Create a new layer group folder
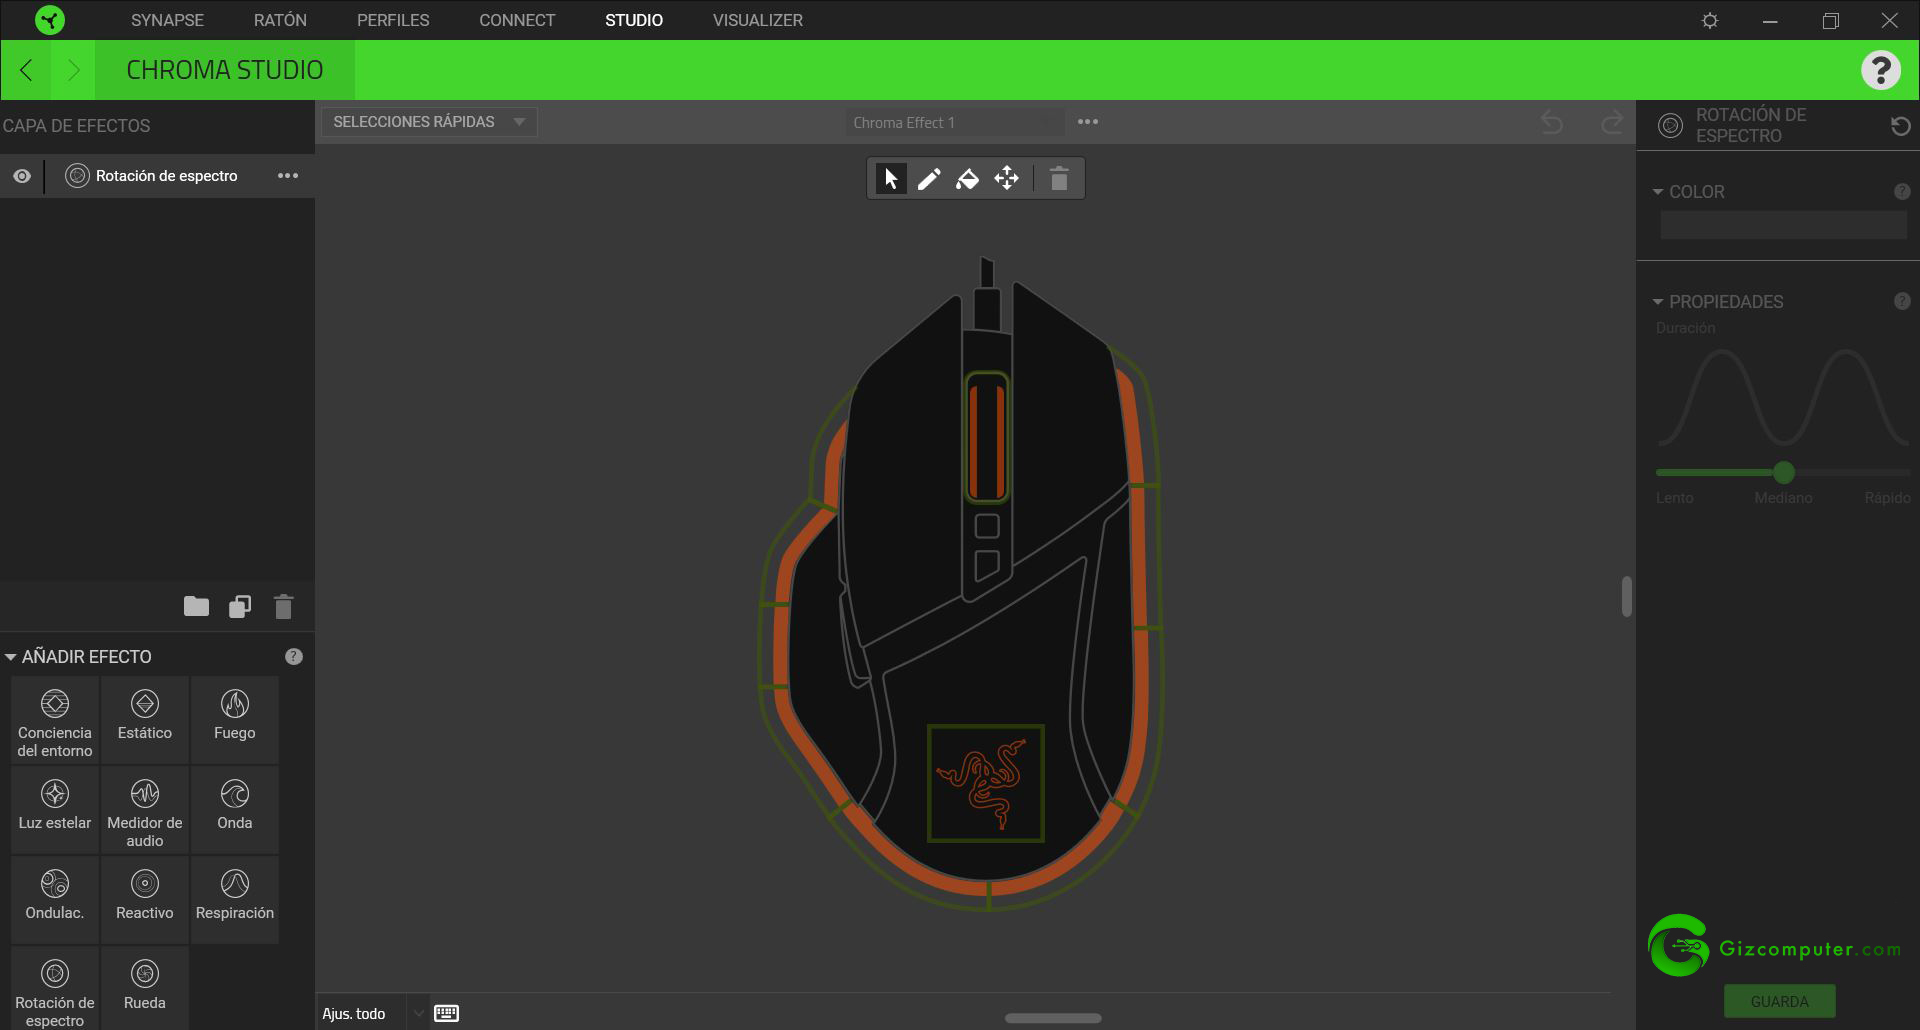1920x1030 pixels. pos(196,606)
